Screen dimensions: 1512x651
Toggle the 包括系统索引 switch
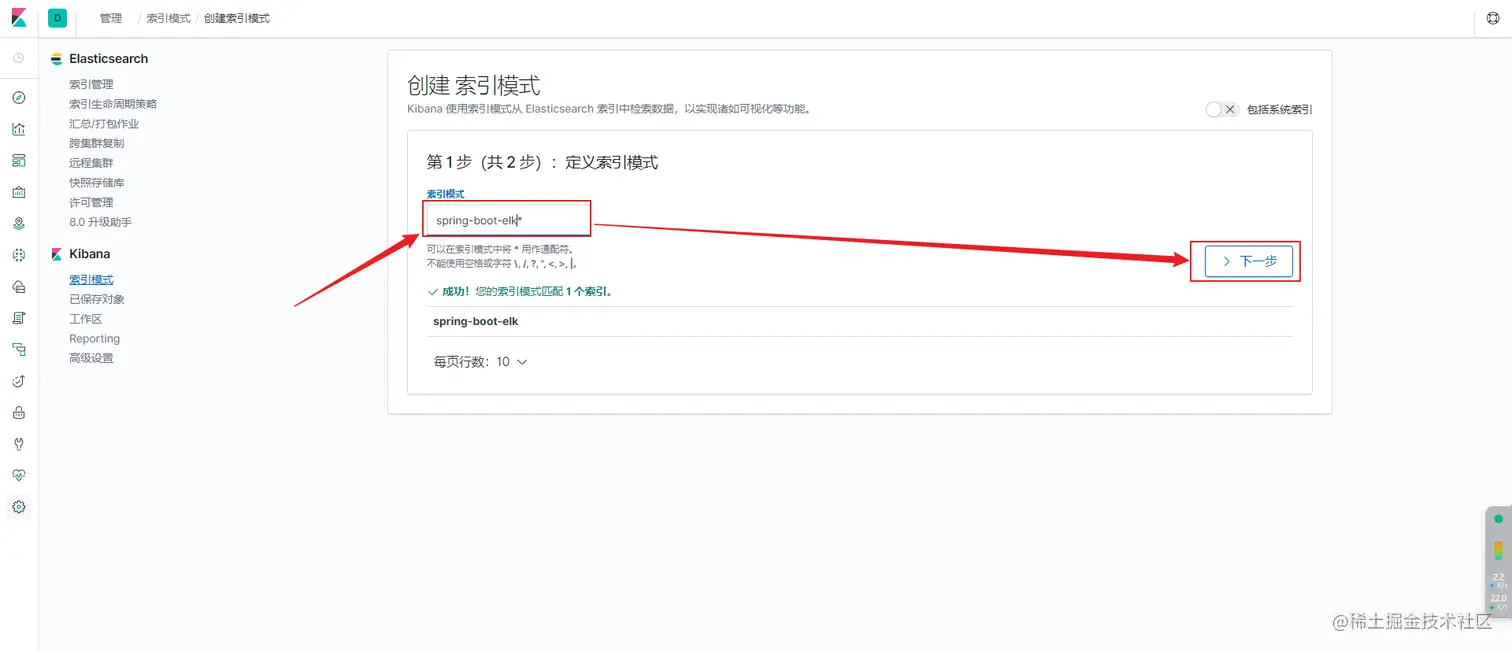(1221, 110)
